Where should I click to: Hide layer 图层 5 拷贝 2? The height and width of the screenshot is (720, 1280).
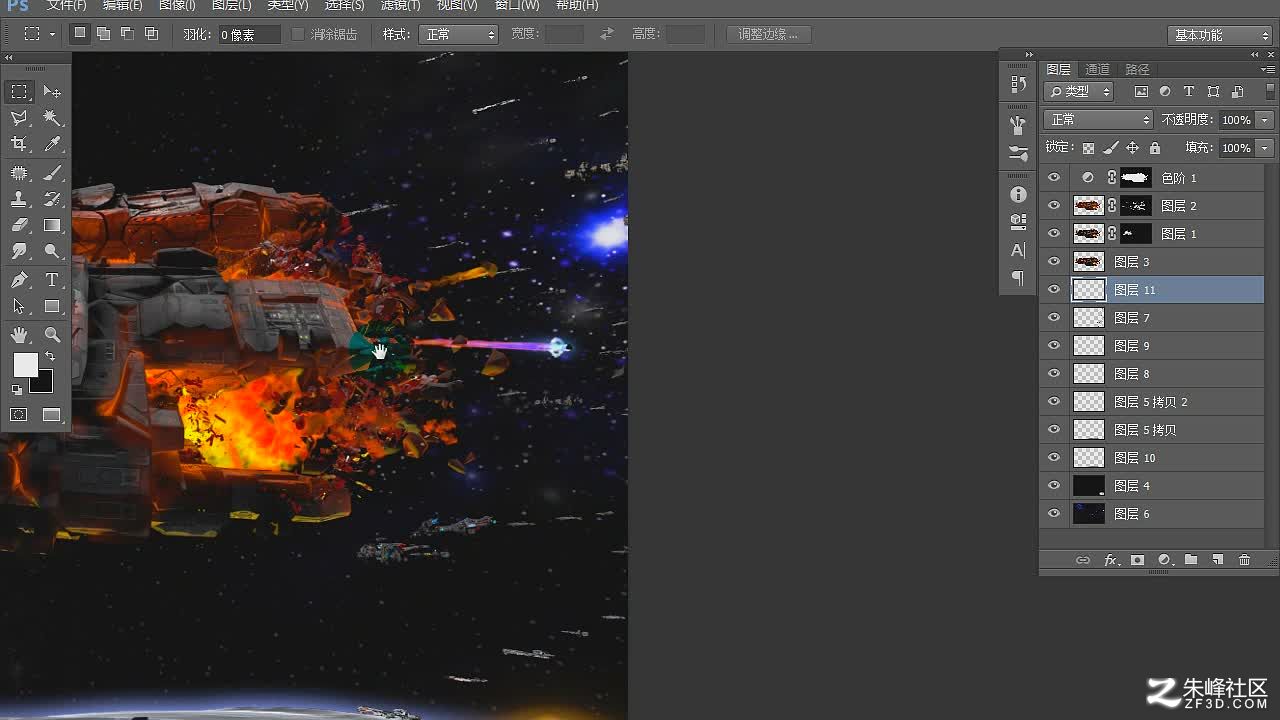point(1053,402)
